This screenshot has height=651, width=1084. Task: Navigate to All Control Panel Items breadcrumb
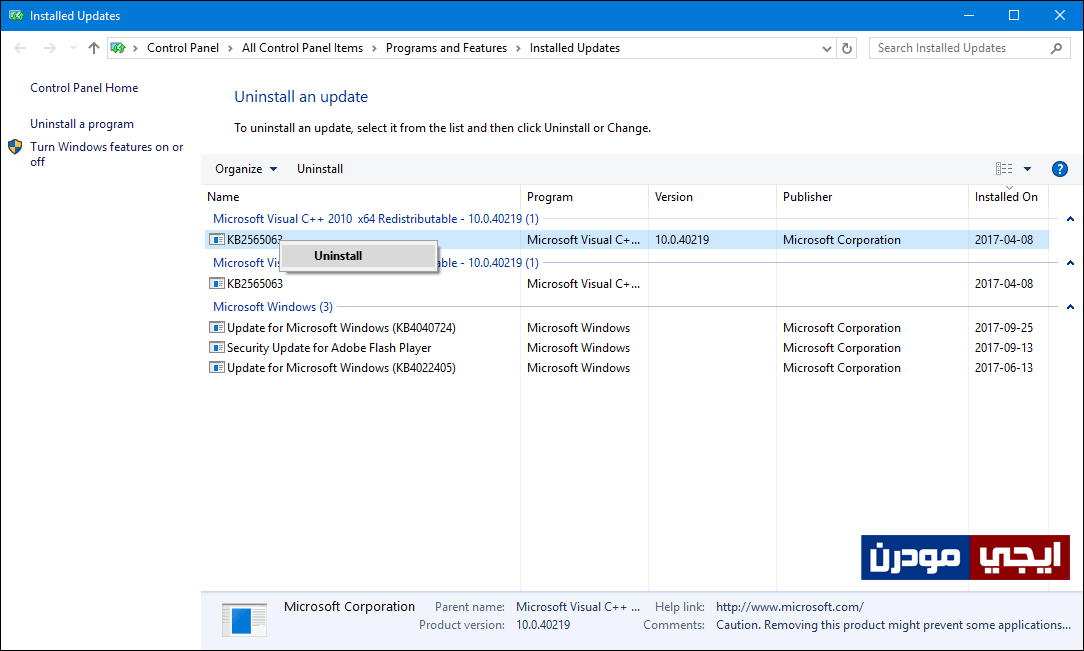click(x=302, y=48)
